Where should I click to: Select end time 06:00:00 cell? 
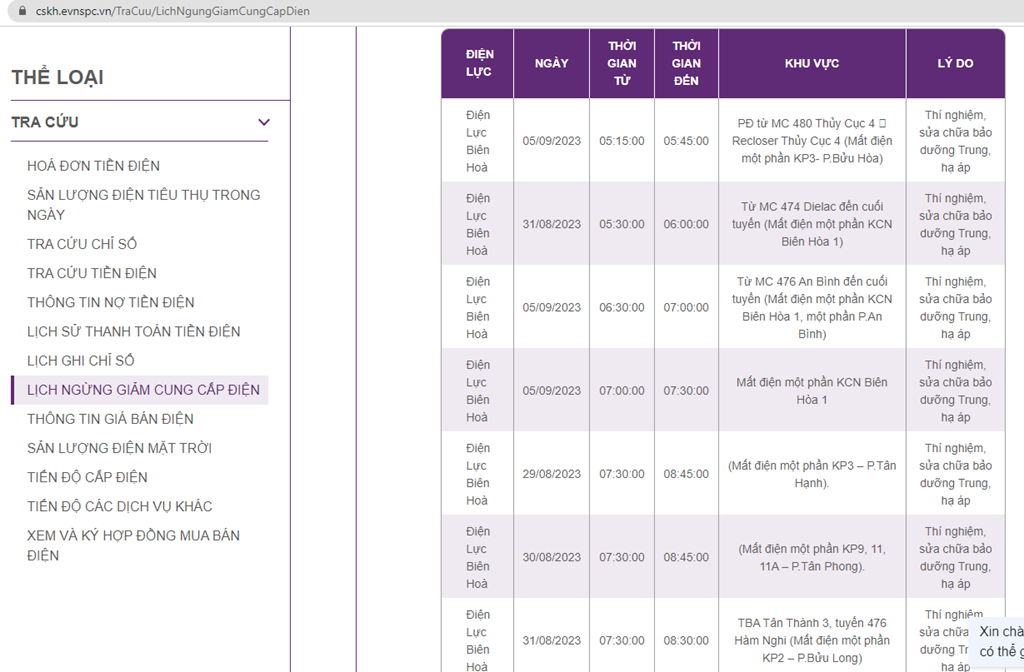click(686, 224)
